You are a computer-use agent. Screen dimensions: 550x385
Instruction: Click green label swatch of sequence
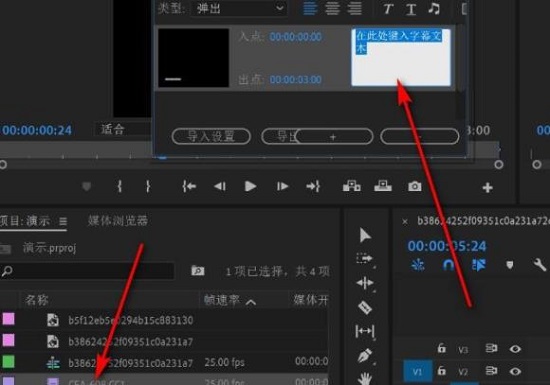click(x=8, y=362)
